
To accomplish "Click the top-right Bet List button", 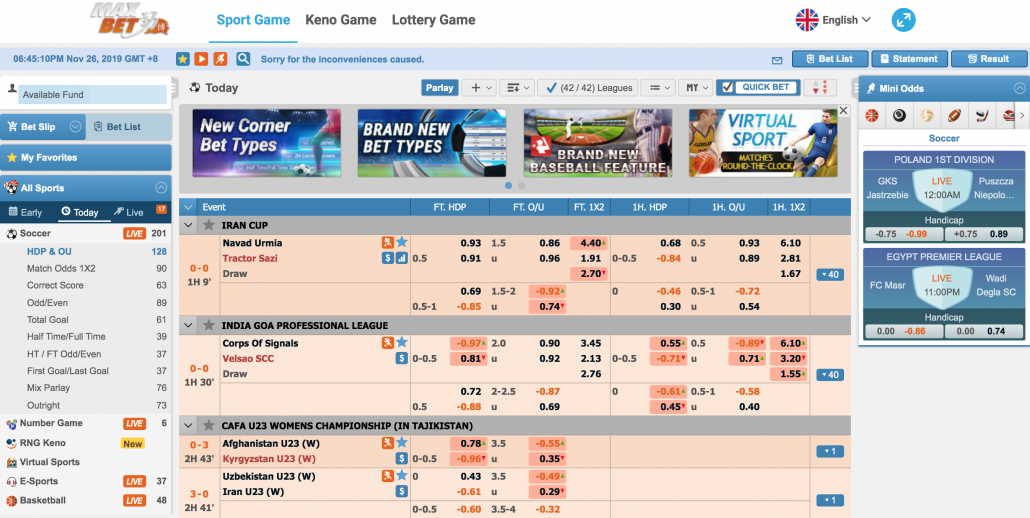I will click(830, 58).
